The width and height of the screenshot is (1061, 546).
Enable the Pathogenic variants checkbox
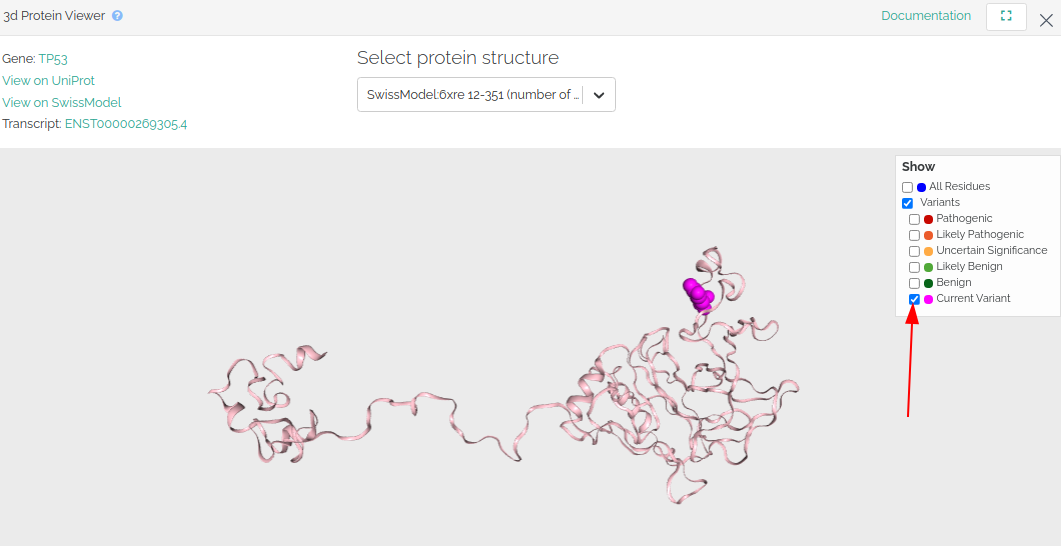click(x=914, y=219)
